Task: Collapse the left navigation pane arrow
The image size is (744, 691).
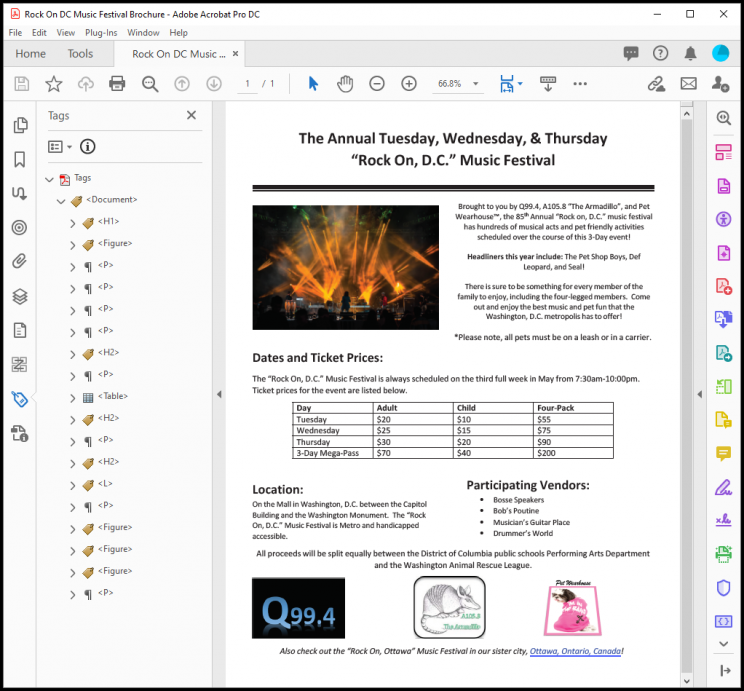Action: [x=219, y=394]
